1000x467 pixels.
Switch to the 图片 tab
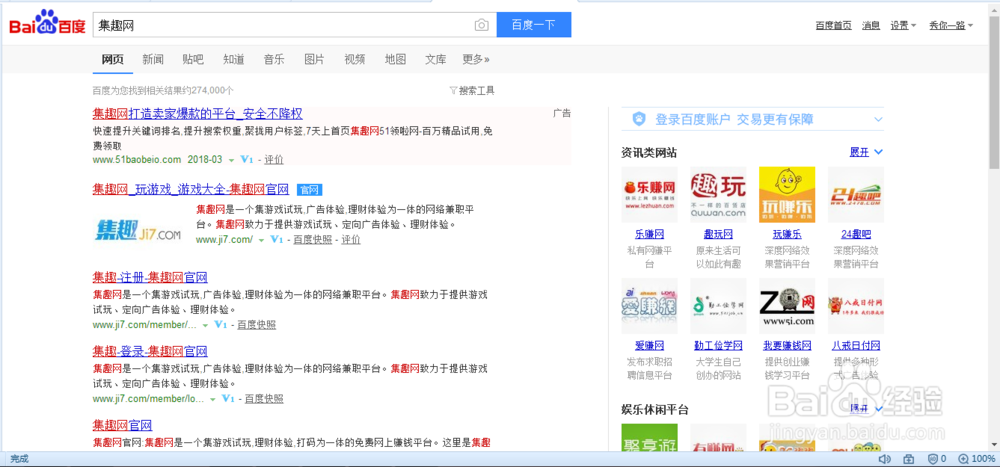point(314,59)
